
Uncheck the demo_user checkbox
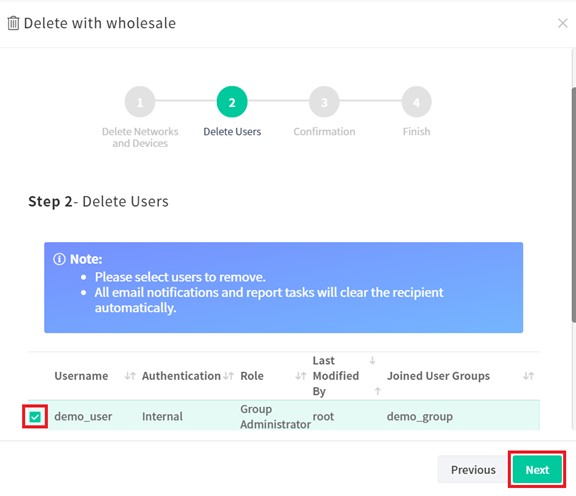click(x=35, y=417)
